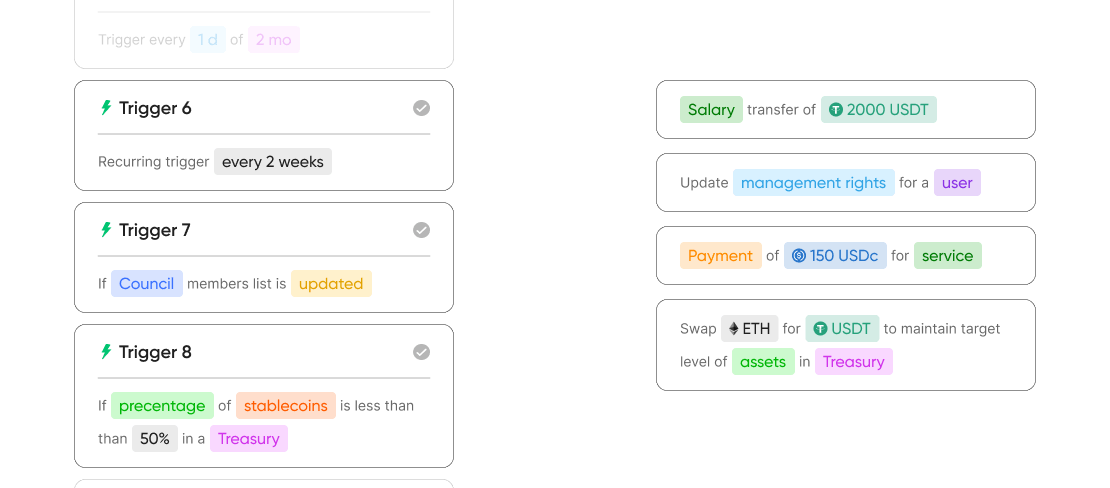
Task: Select the Trigger 7 title
Action: click(155, 230)
